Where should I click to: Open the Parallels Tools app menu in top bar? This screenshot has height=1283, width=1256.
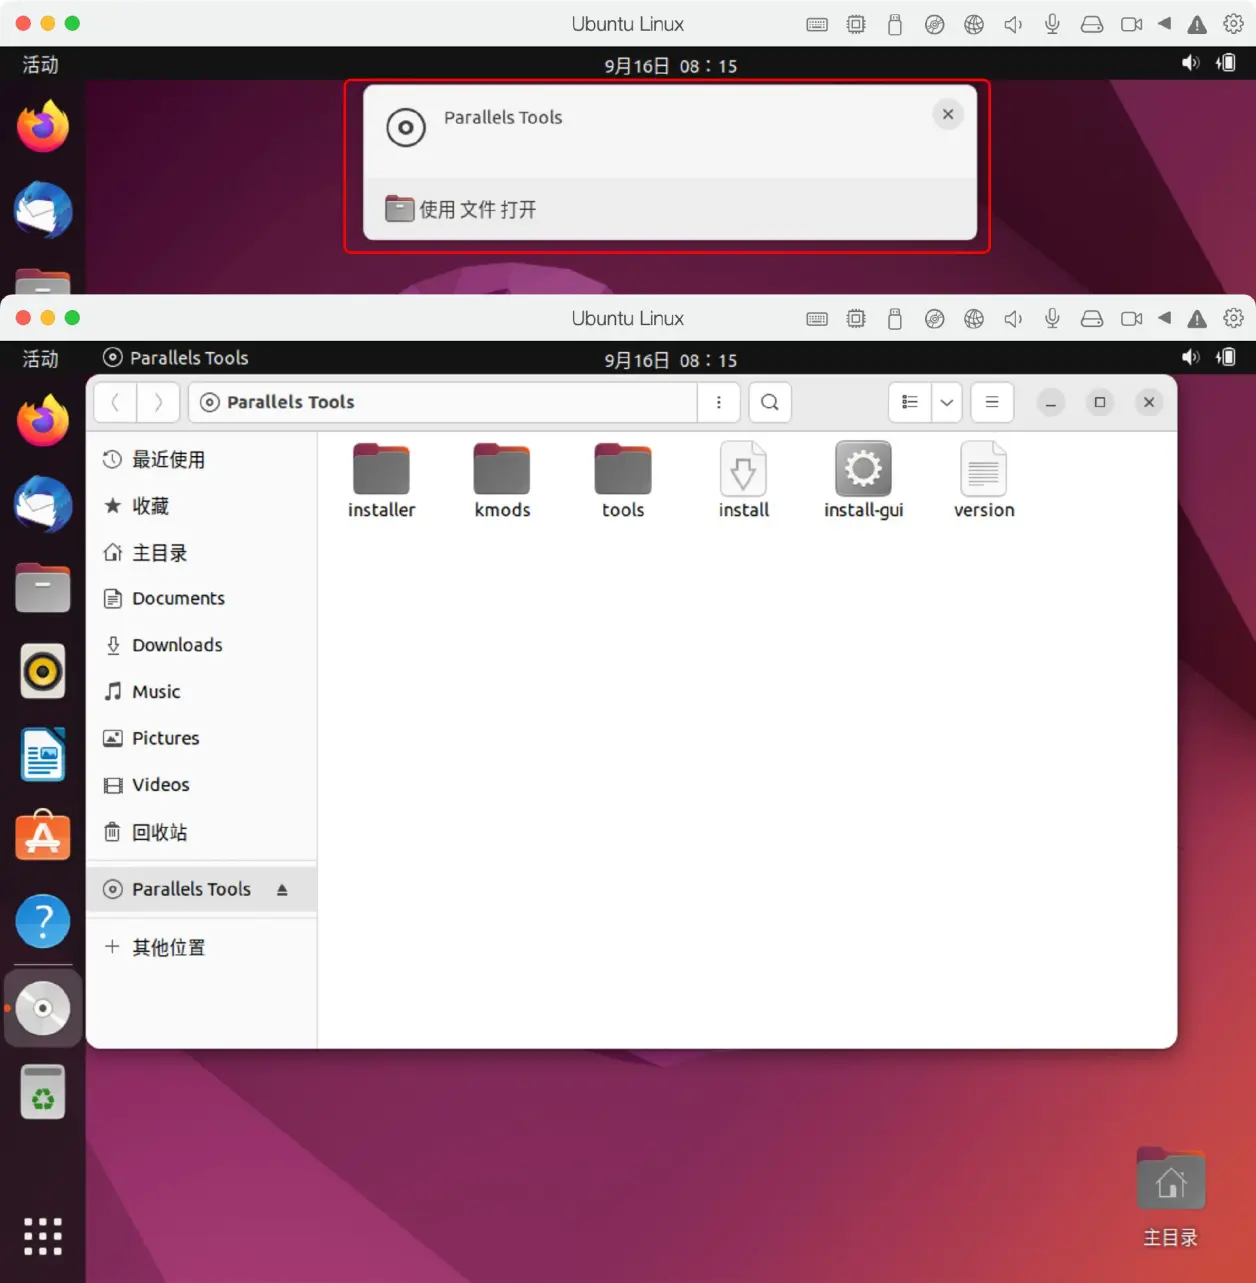point(176,358)
